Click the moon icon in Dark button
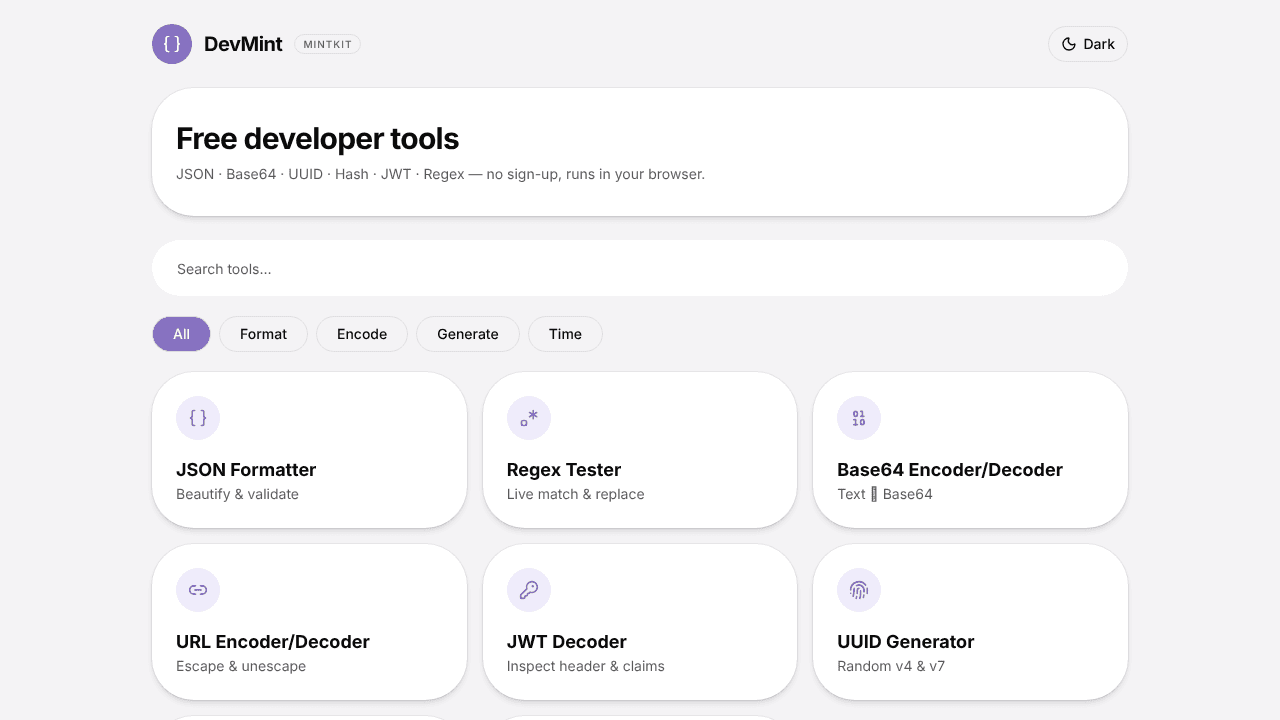Viewport: 1280px width, 720px height. click(x=1069, y=44)
